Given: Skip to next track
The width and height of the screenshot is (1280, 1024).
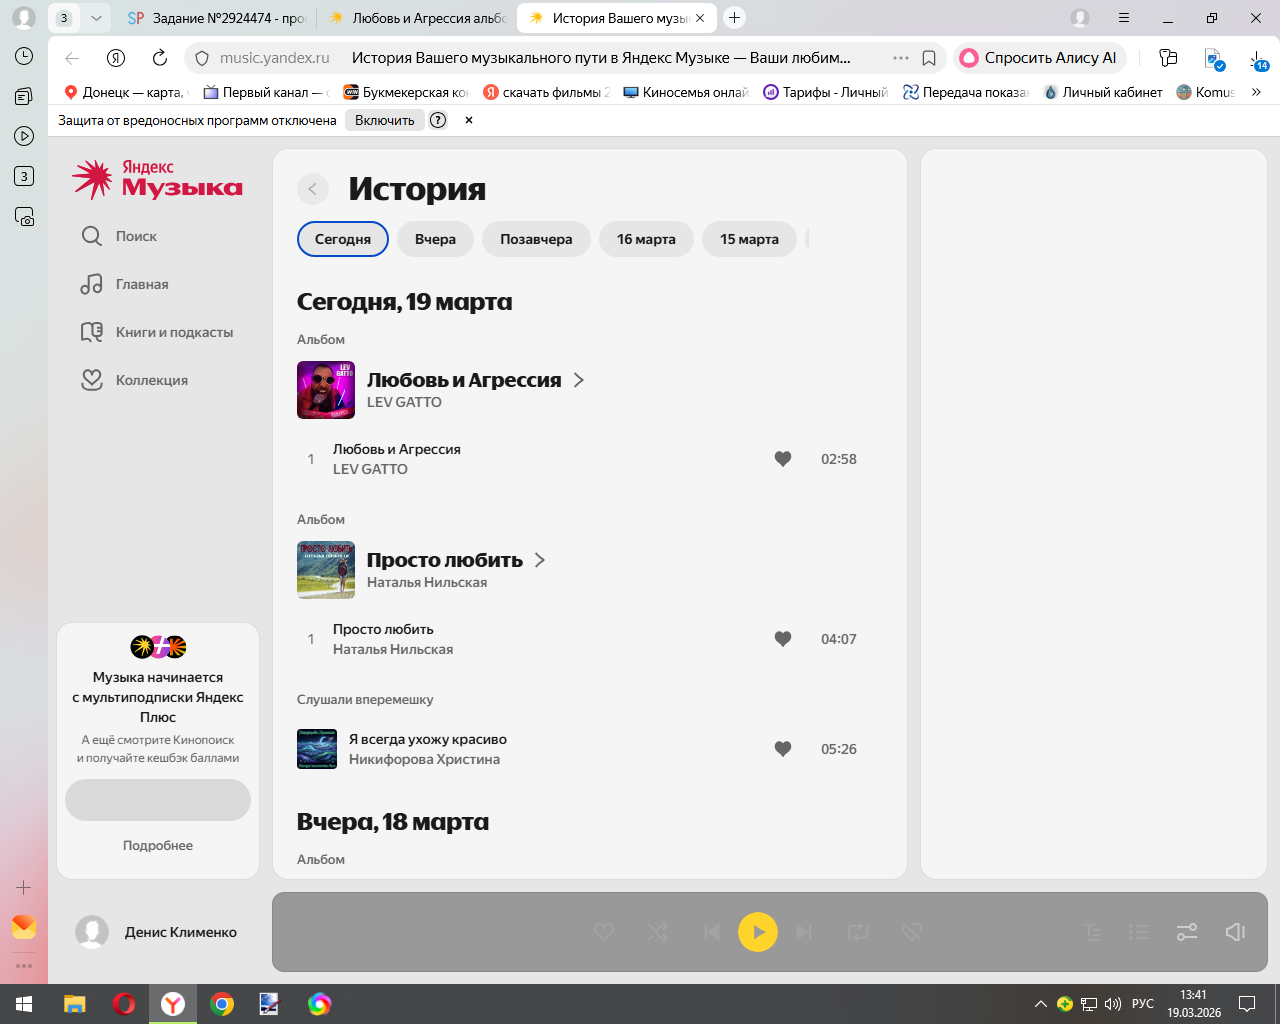Looking at the screenshot, I should 804,932.
